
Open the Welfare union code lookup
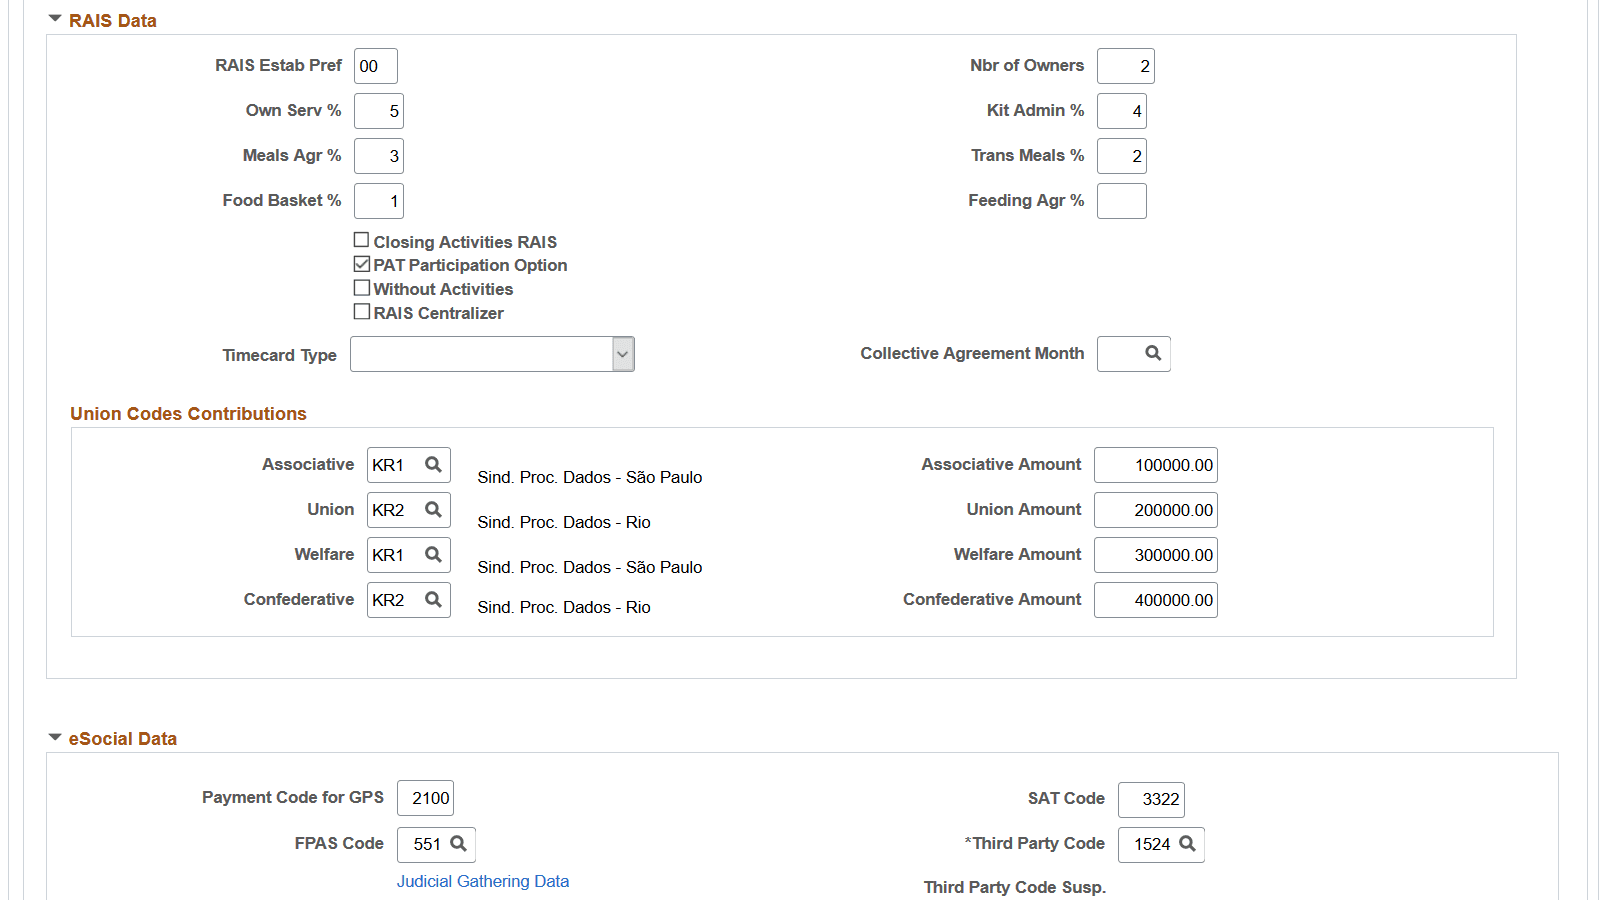point(433,555)
